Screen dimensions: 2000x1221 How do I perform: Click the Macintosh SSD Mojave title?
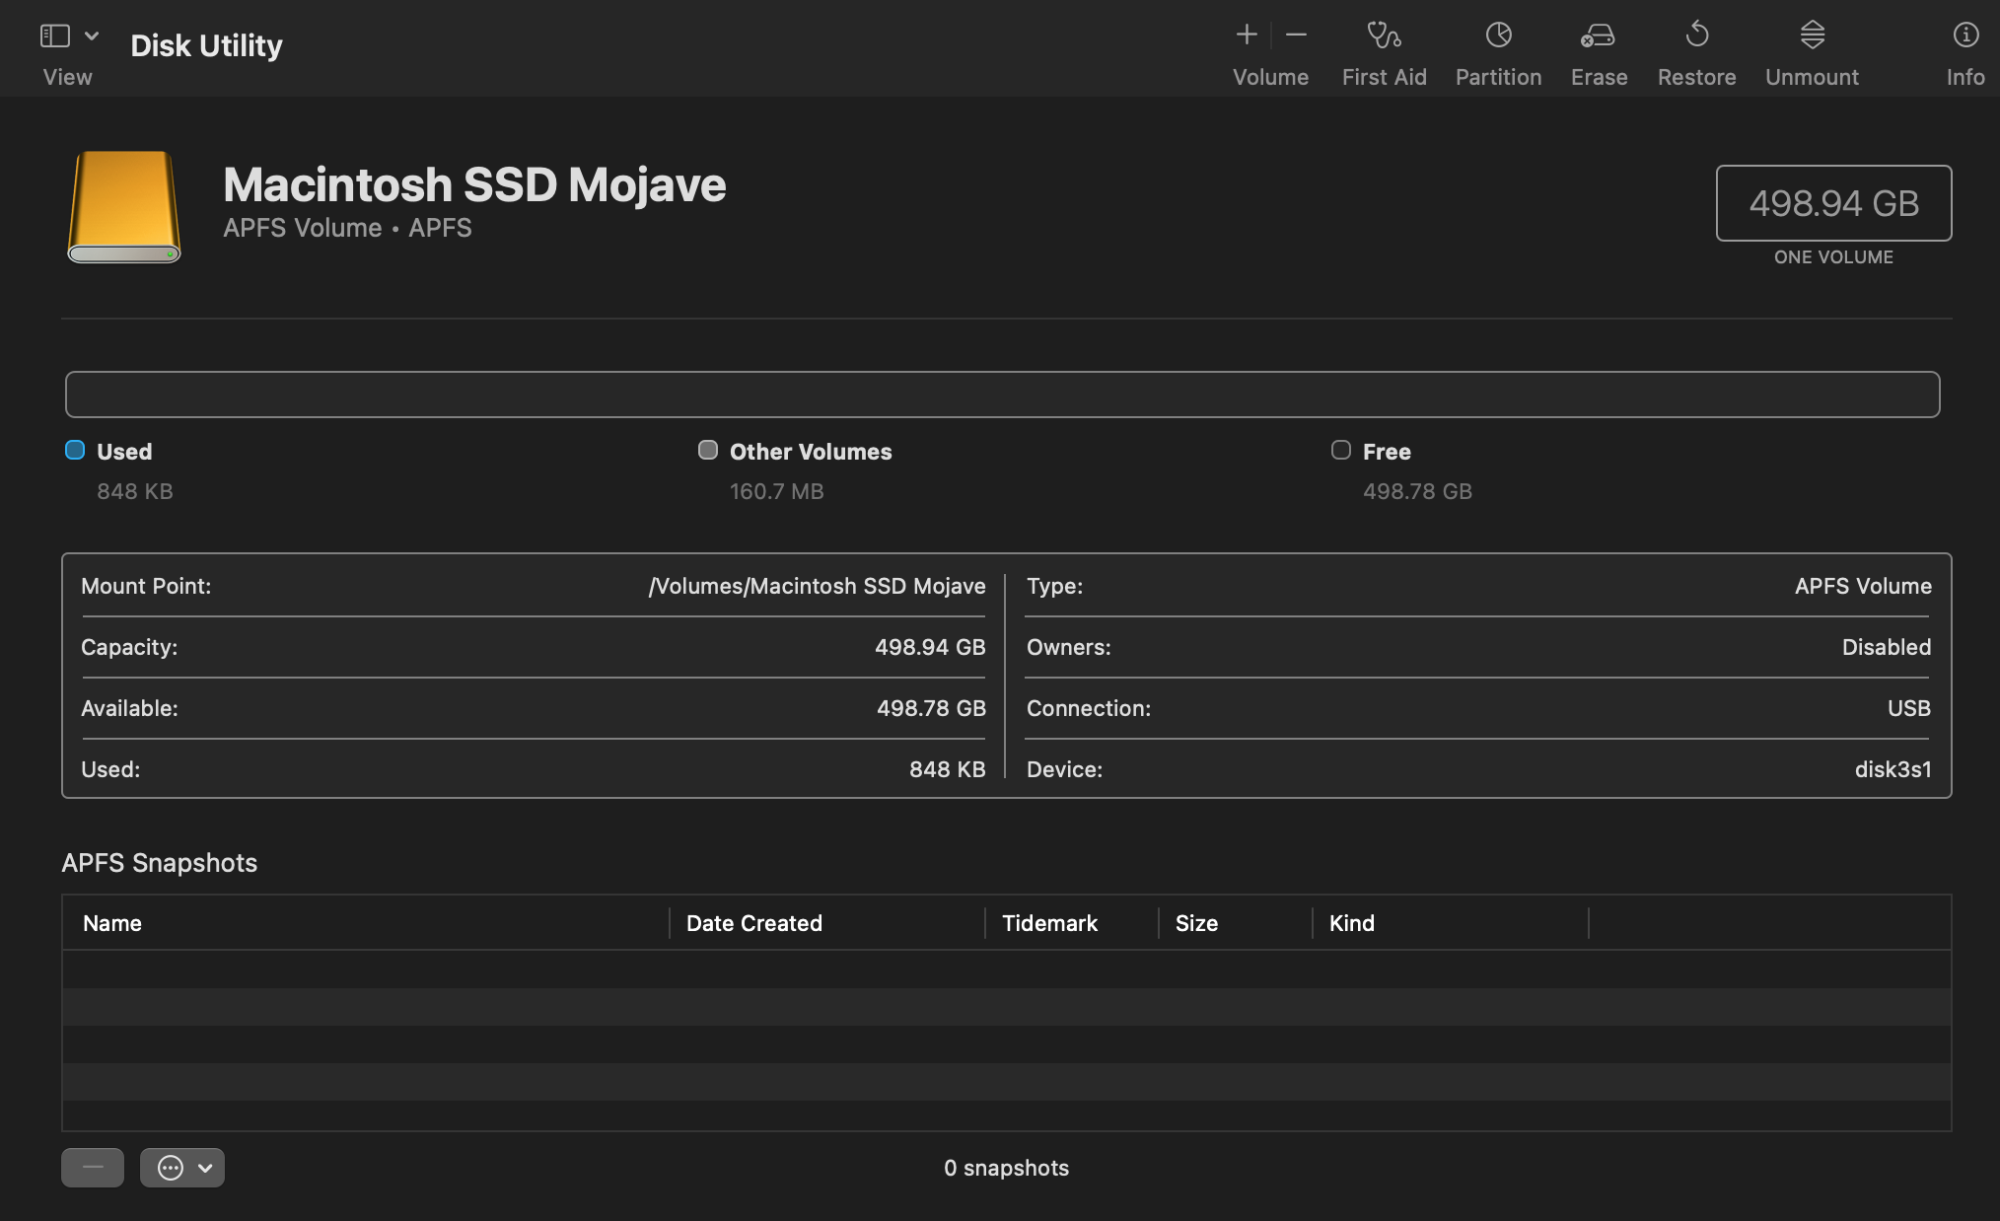click(474, 185)
